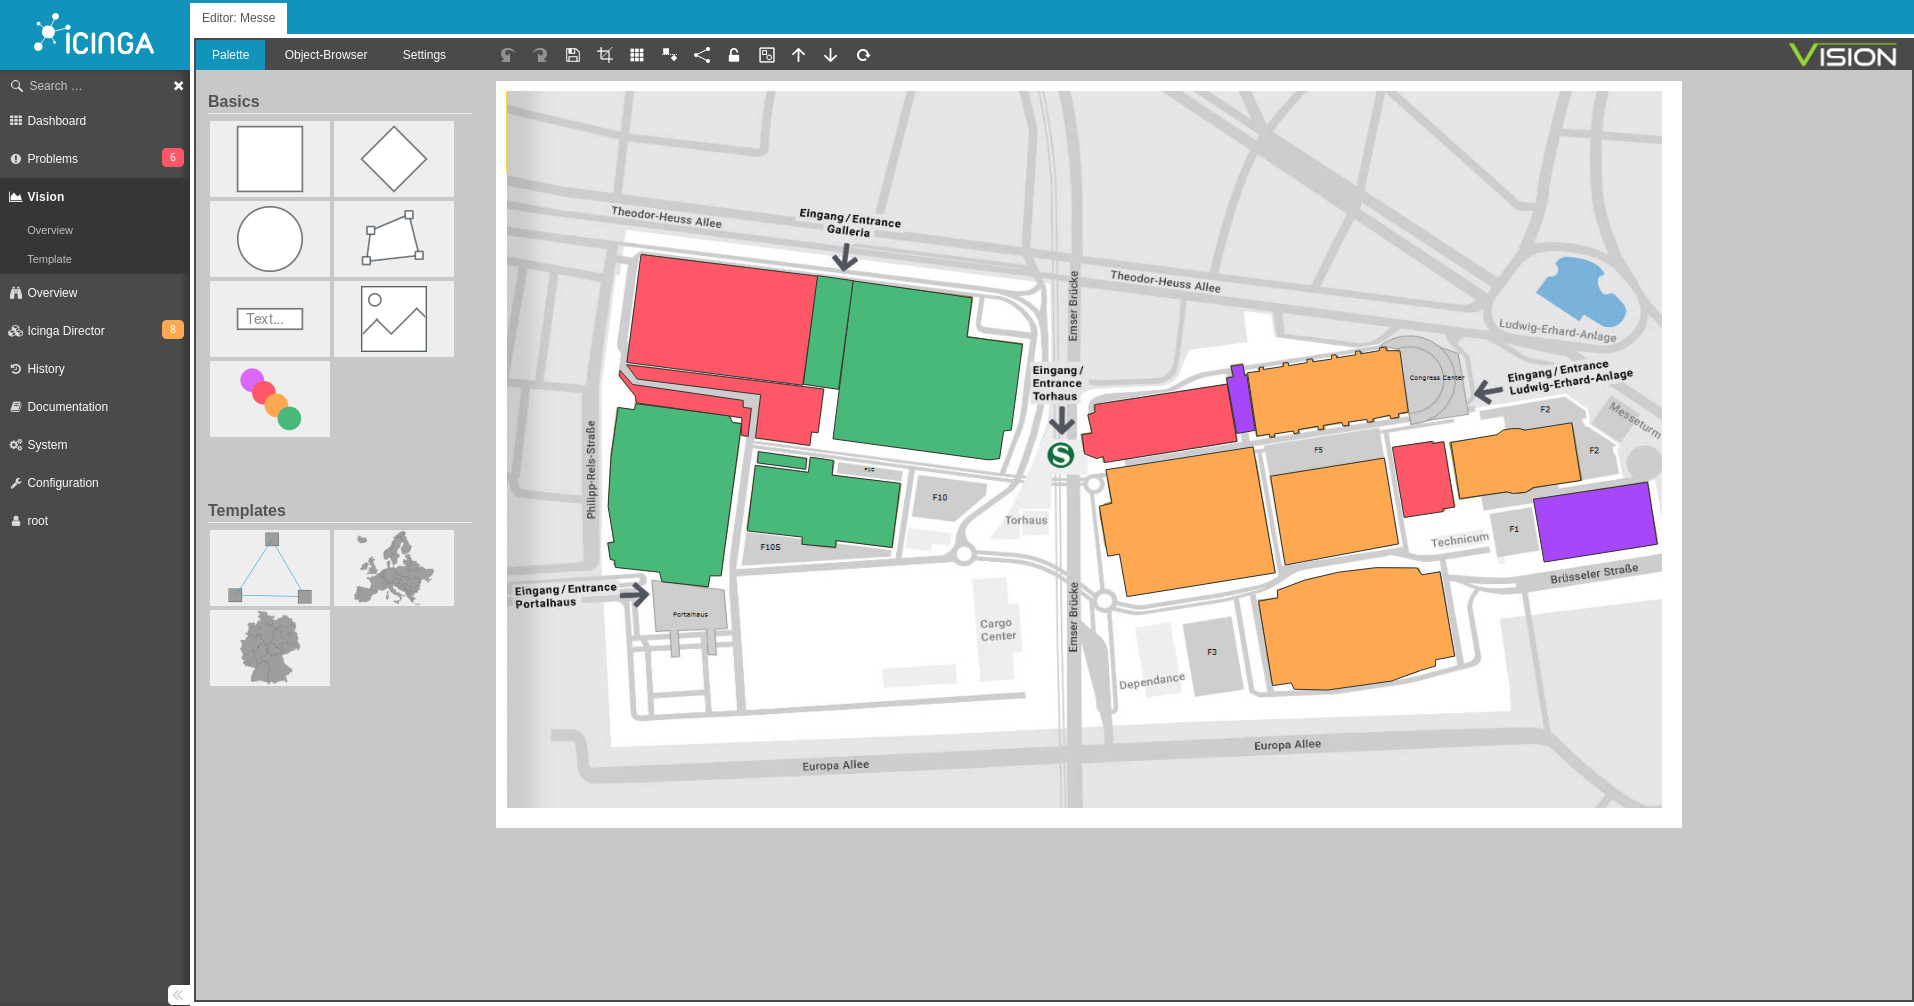The width and height of the screenshot is (1914, 1006).
Task: Click the up arrow toolbar icon
Action: coord(798,55)
